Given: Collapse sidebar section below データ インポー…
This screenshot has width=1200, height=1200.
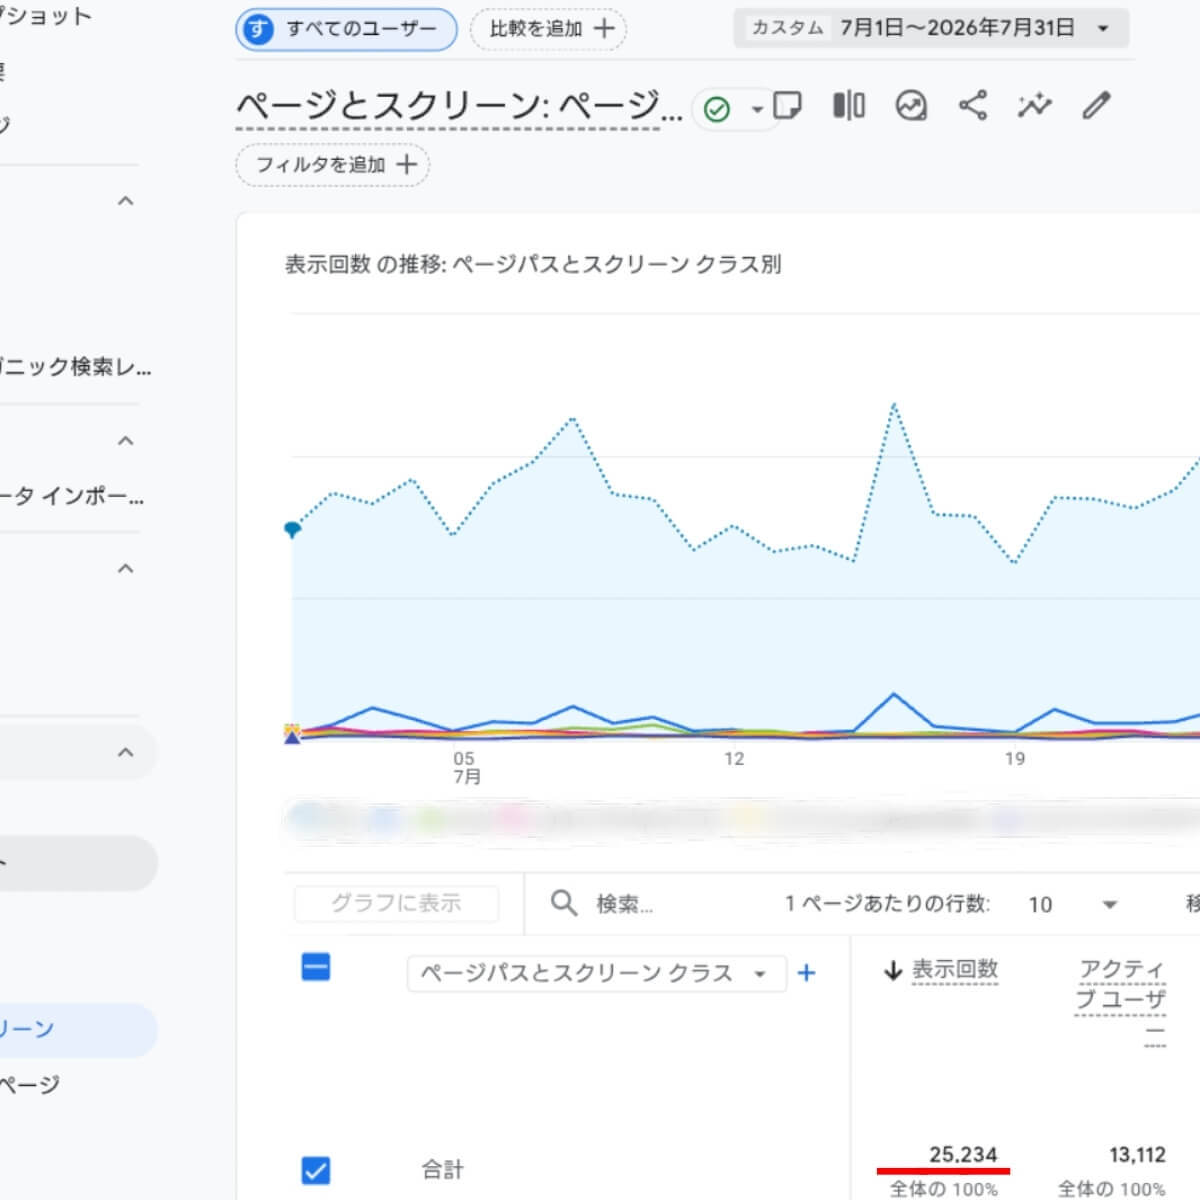Looking at the screenshot, I should click(x=125, y=569).
